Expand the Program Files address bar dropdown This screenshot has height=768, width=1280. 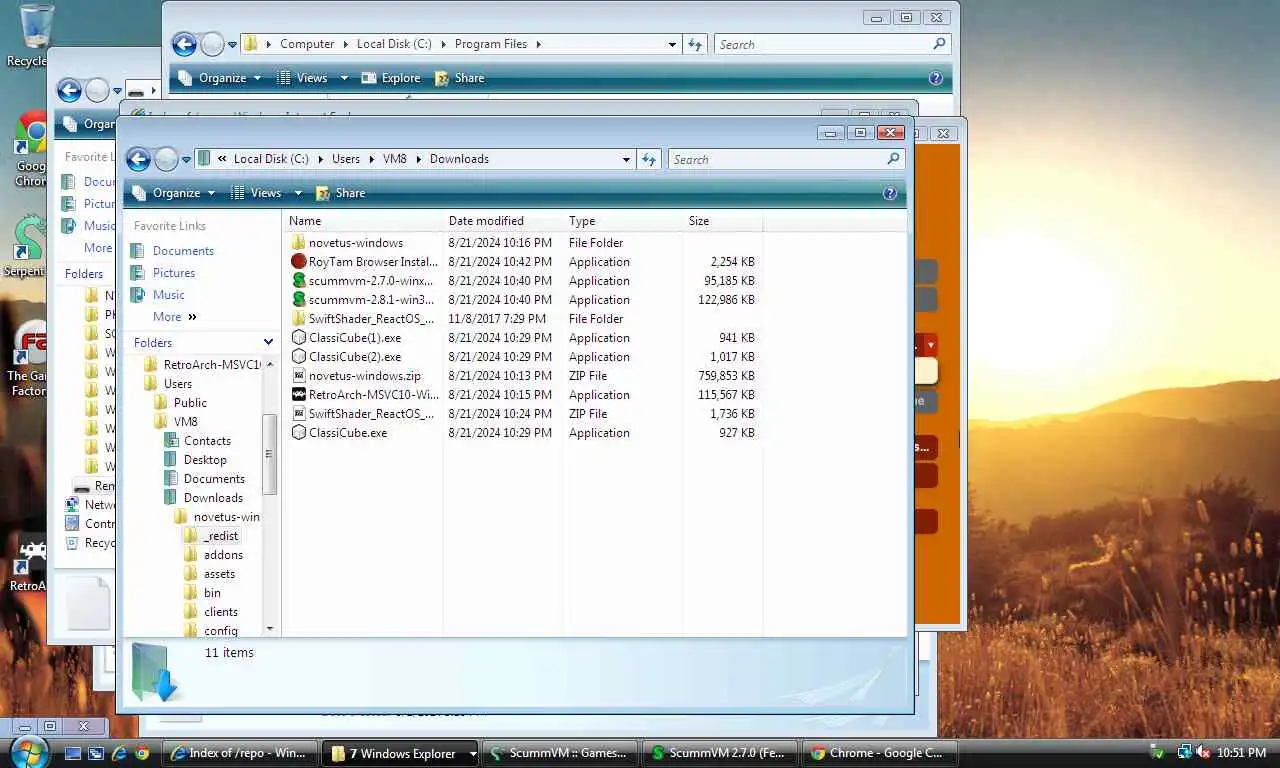click(x=673, y=44)
